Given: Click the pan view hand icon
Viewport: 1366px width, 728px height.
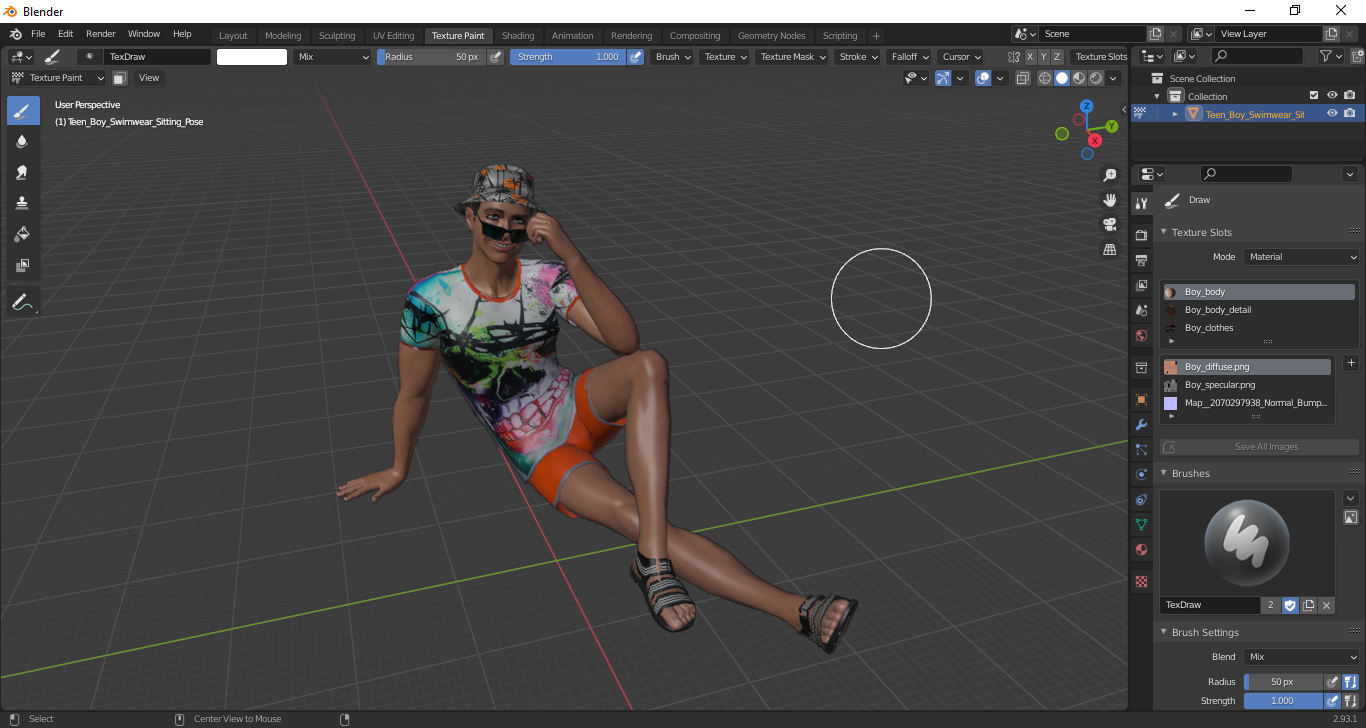Looking at the screenshot, I should tap(1109, 200).
